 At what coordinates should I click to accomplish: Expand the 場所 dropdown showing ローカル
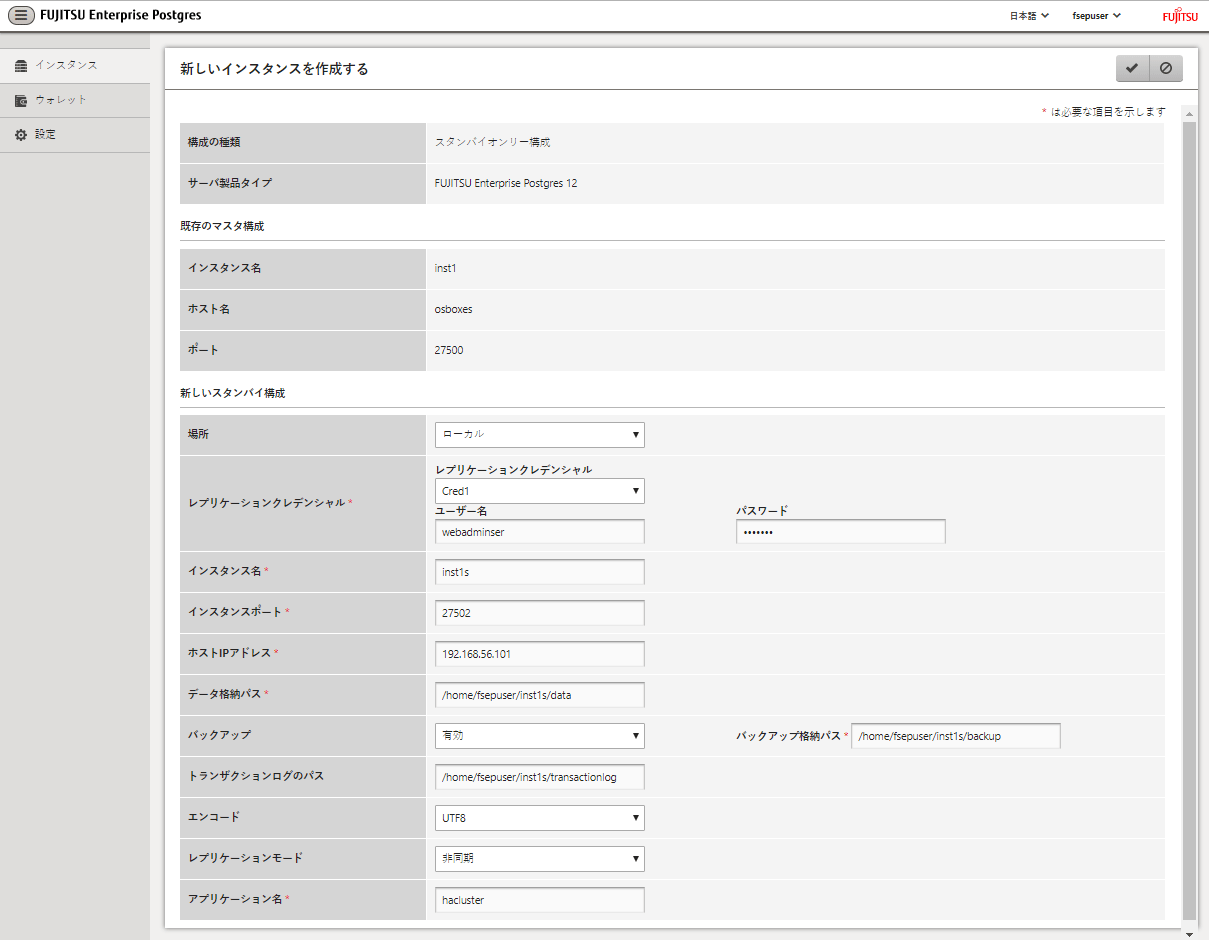539,435
